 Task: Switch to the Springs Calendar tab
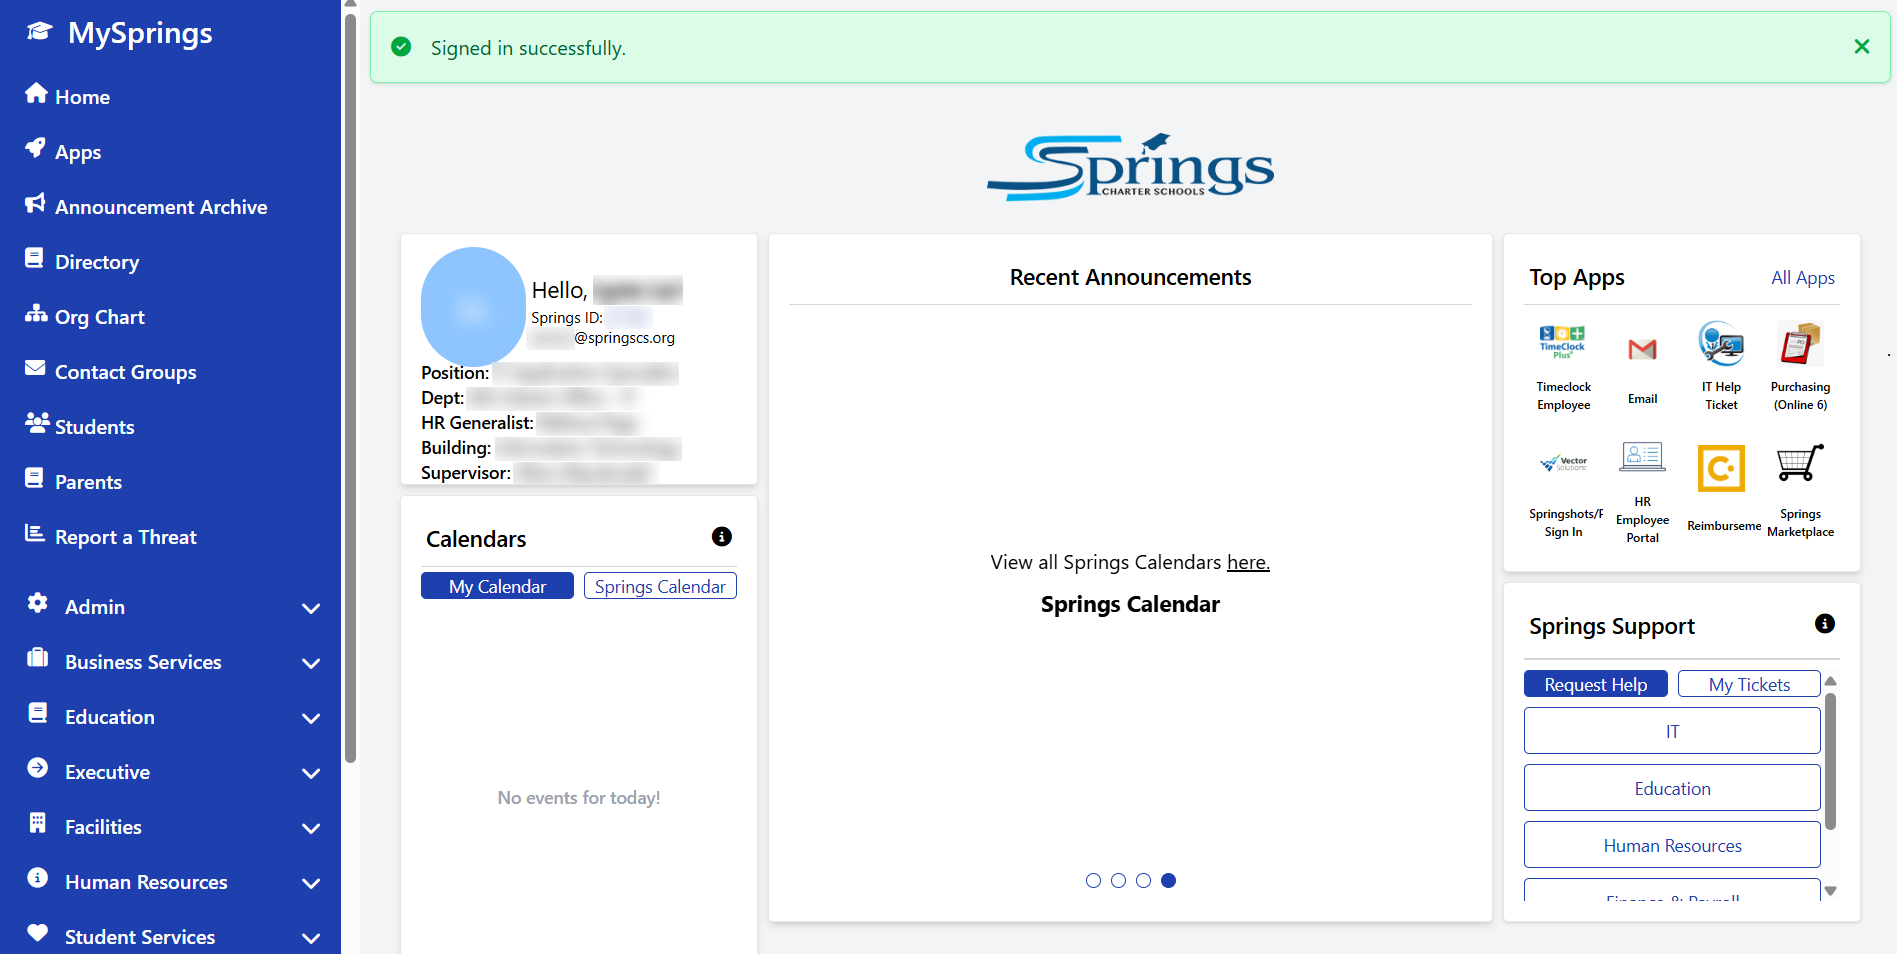click(x=660, y=586)
